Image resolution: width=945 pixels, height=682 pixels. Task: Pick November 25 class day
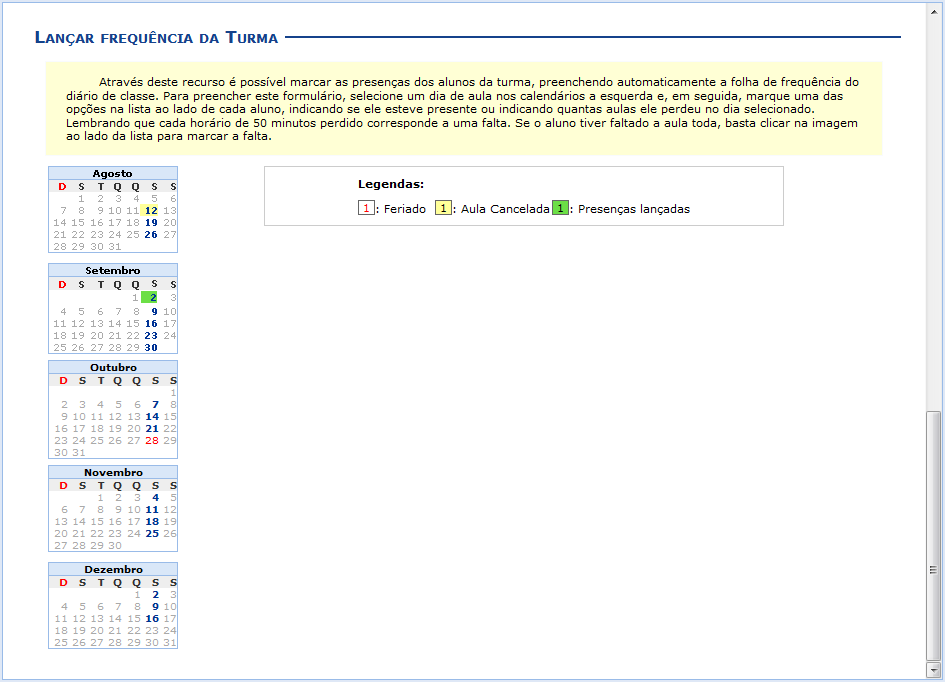(x=152, y=534)
